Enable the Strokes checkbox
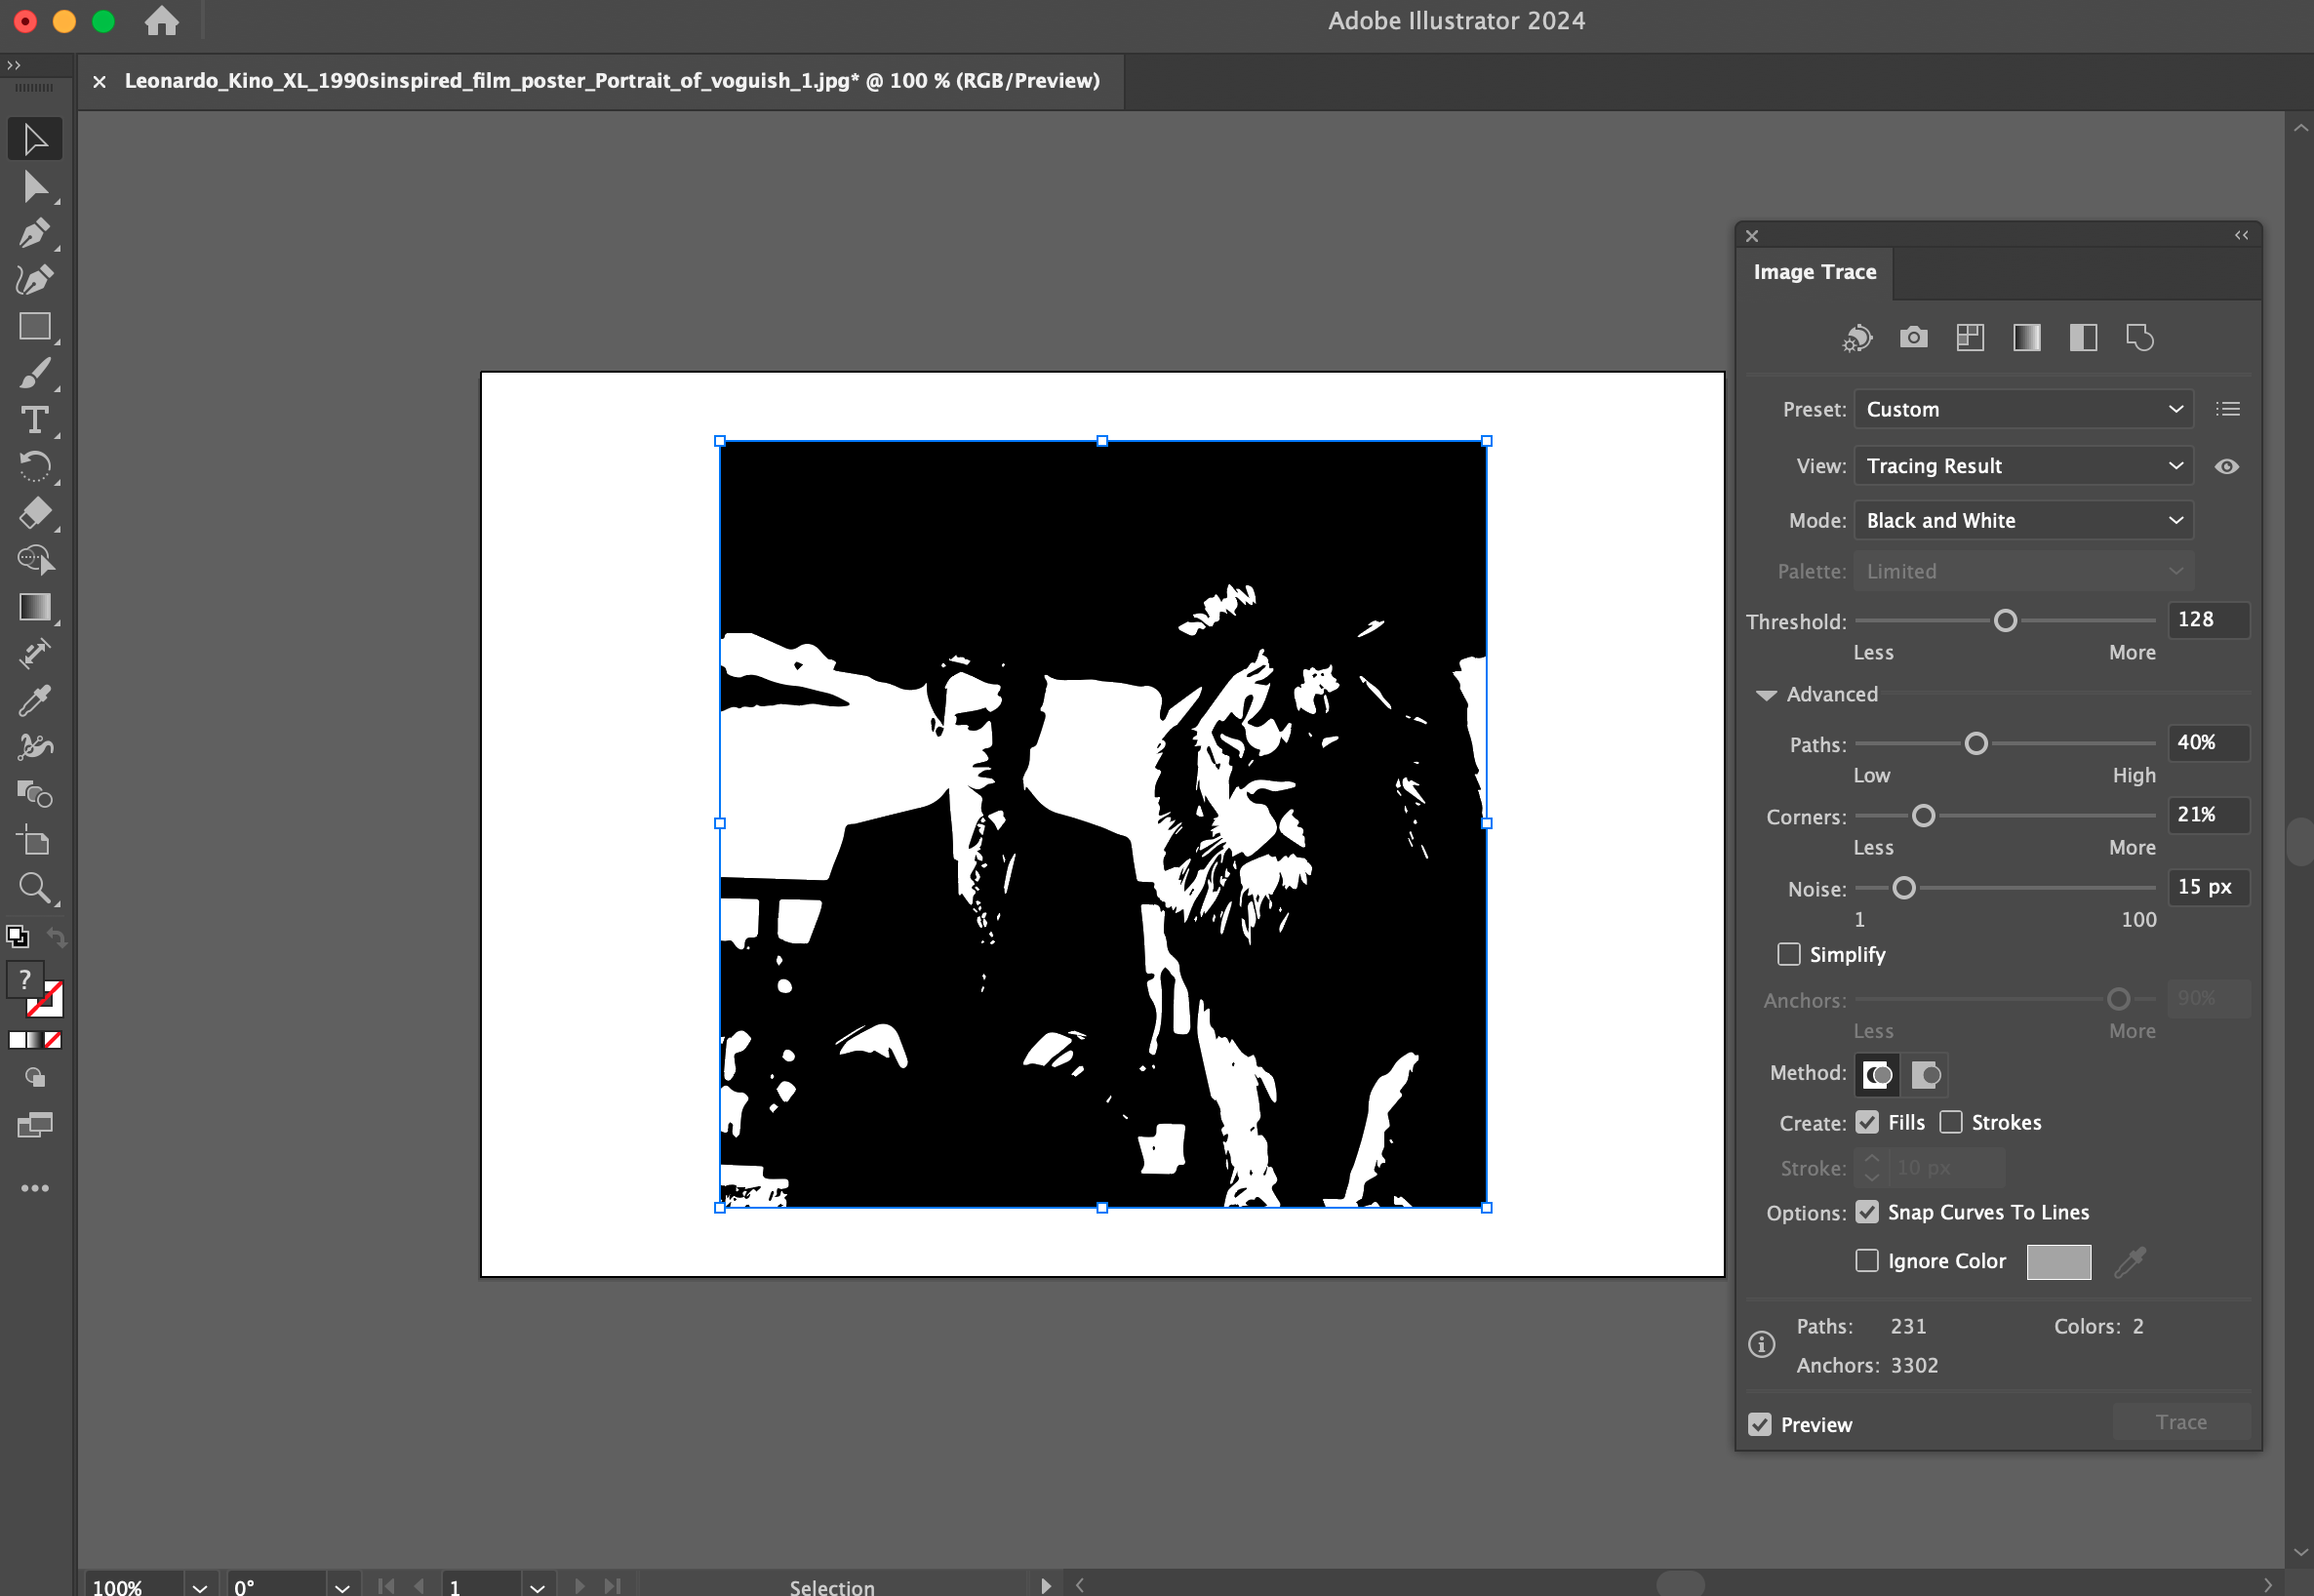This screenshot has height=1596, width=2314. 1950,1122
